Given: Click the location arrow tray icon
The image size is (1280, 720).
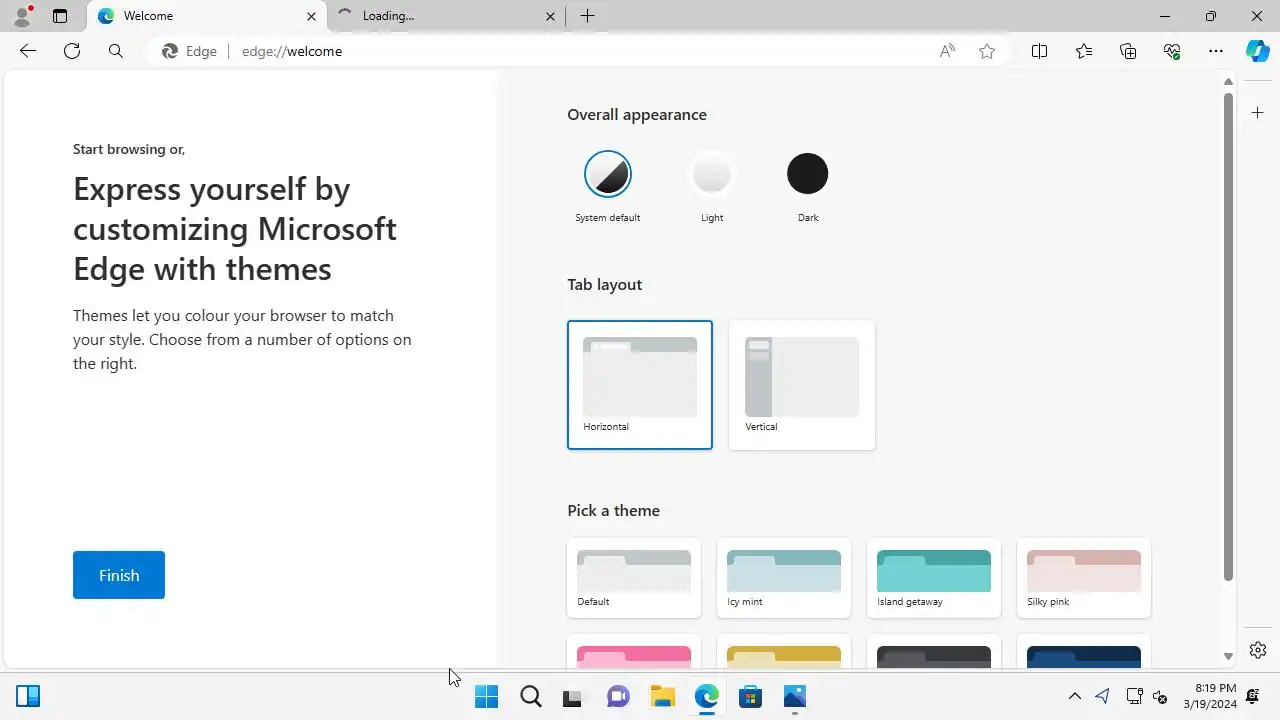Looking at the screenshot, I should 1102,696.
